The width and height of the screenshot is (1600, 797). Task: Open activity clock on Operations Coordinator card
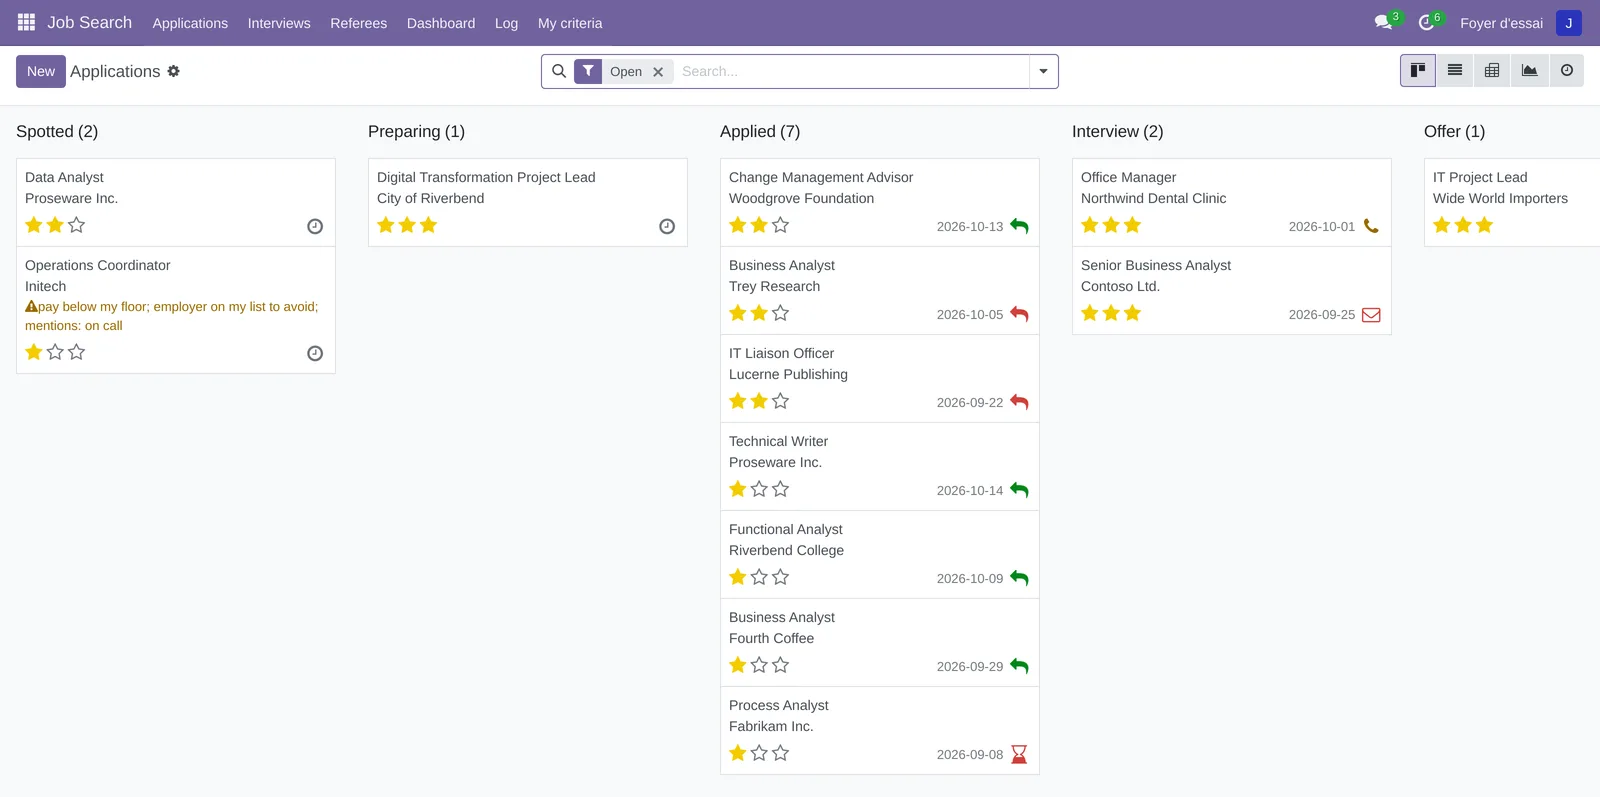315,353
